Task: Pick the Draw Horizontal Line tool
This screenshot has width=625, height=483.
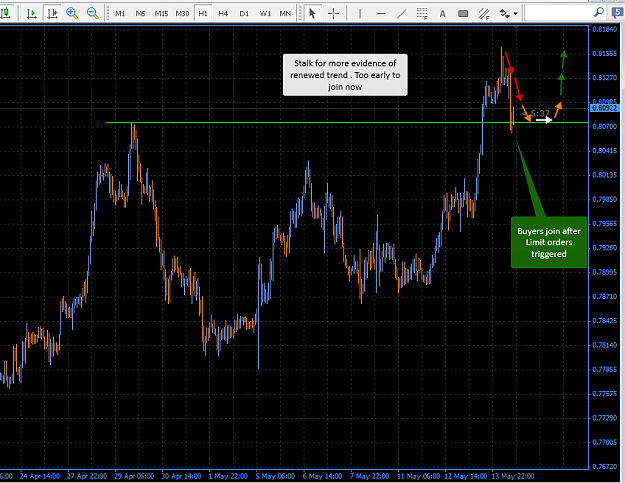Action: click(x=381, y=14)
